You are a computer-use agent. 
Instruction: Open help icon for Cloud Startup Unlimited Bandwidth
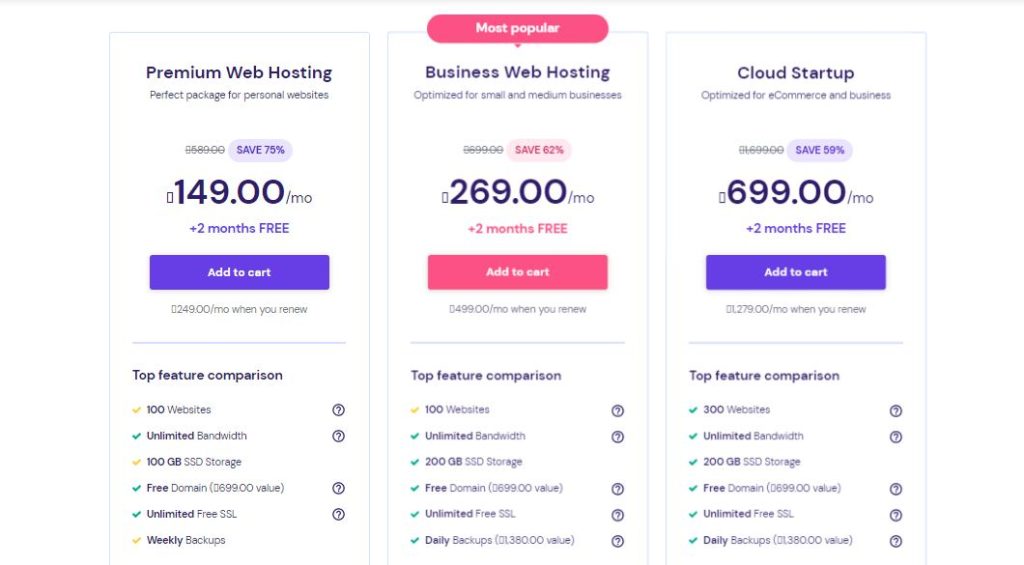tap(896, 437)
